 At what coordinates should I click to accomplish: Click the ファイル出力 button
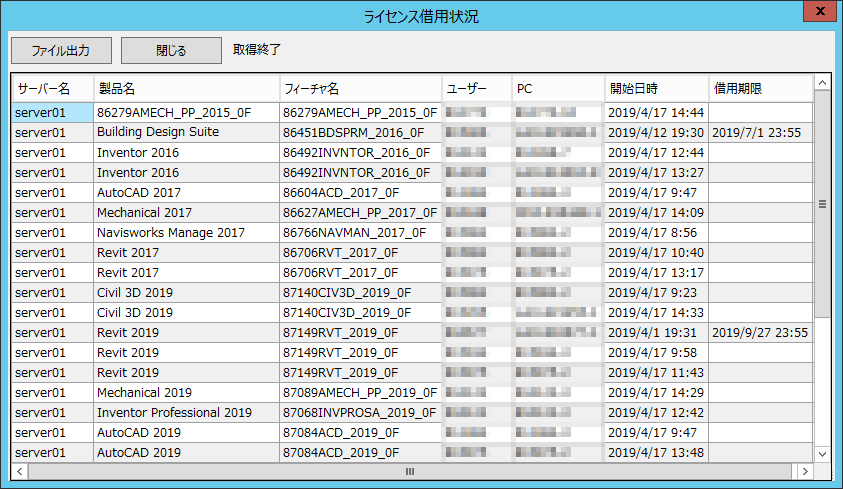pos(60,50)
